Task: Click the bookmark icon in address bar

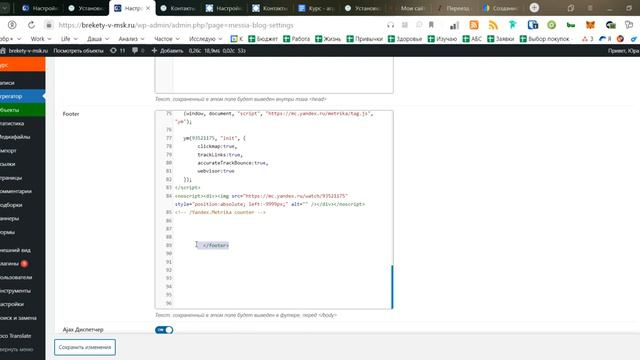Action: click(431, 25)
